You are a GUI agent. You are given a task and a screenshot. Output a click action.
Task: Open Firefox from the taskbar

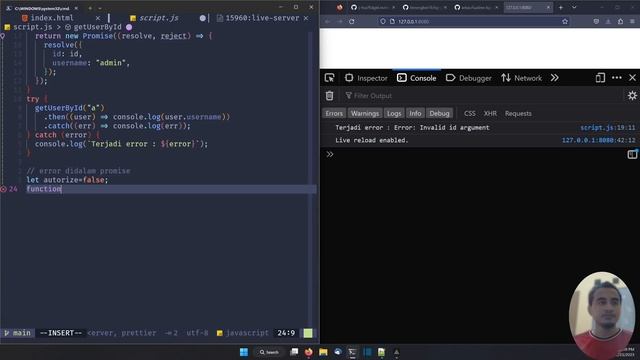[x=309, y=352]
